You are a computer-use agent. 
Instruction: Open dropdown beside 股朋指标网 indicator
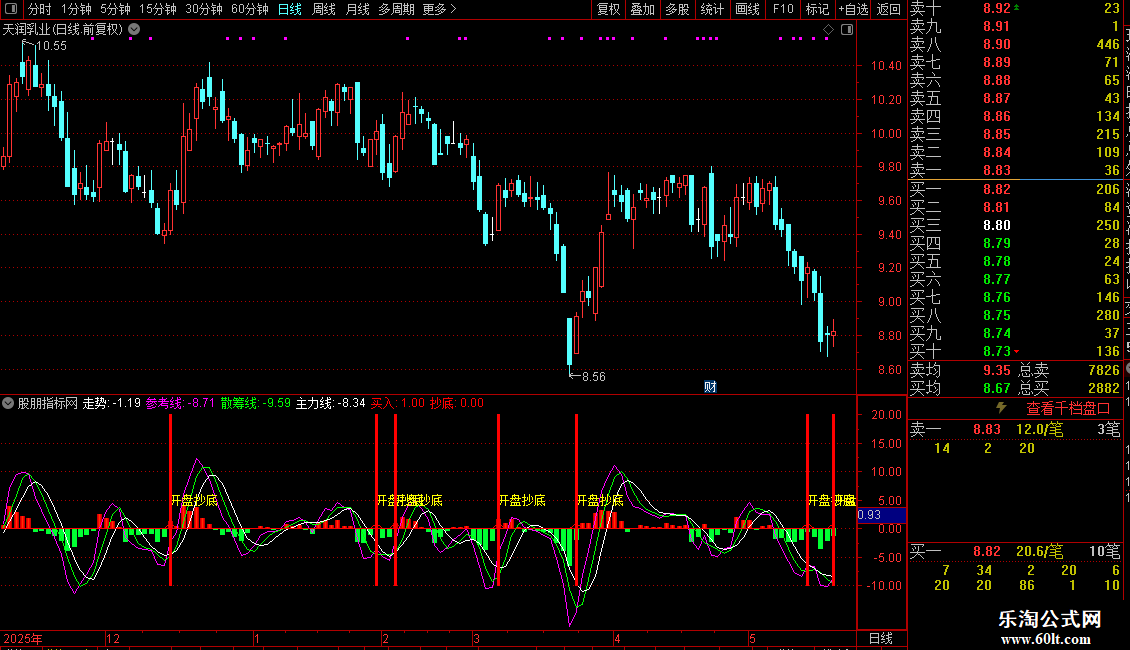[x=8, y=404]
